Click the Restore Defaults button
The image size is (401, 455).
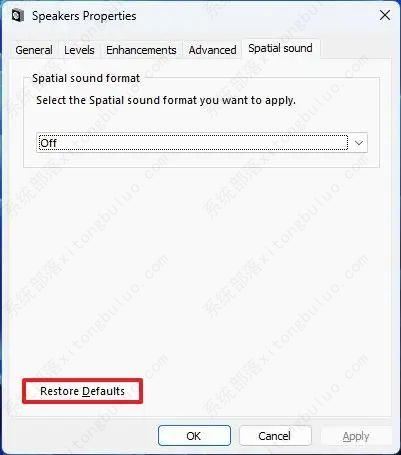click(x=82, y=391)
